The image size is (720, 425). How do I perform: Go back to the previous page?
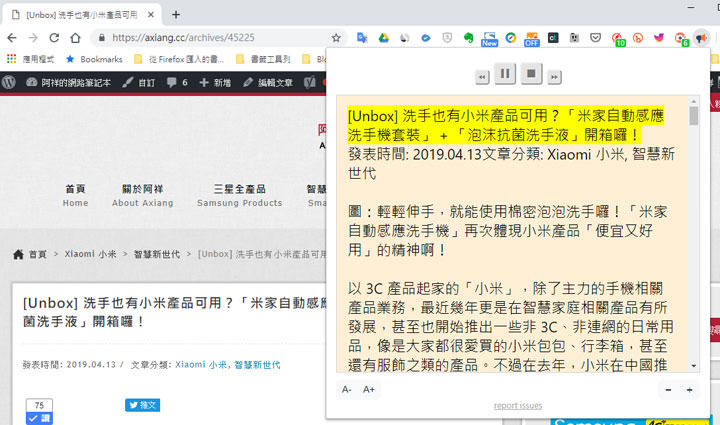(12, 38)
